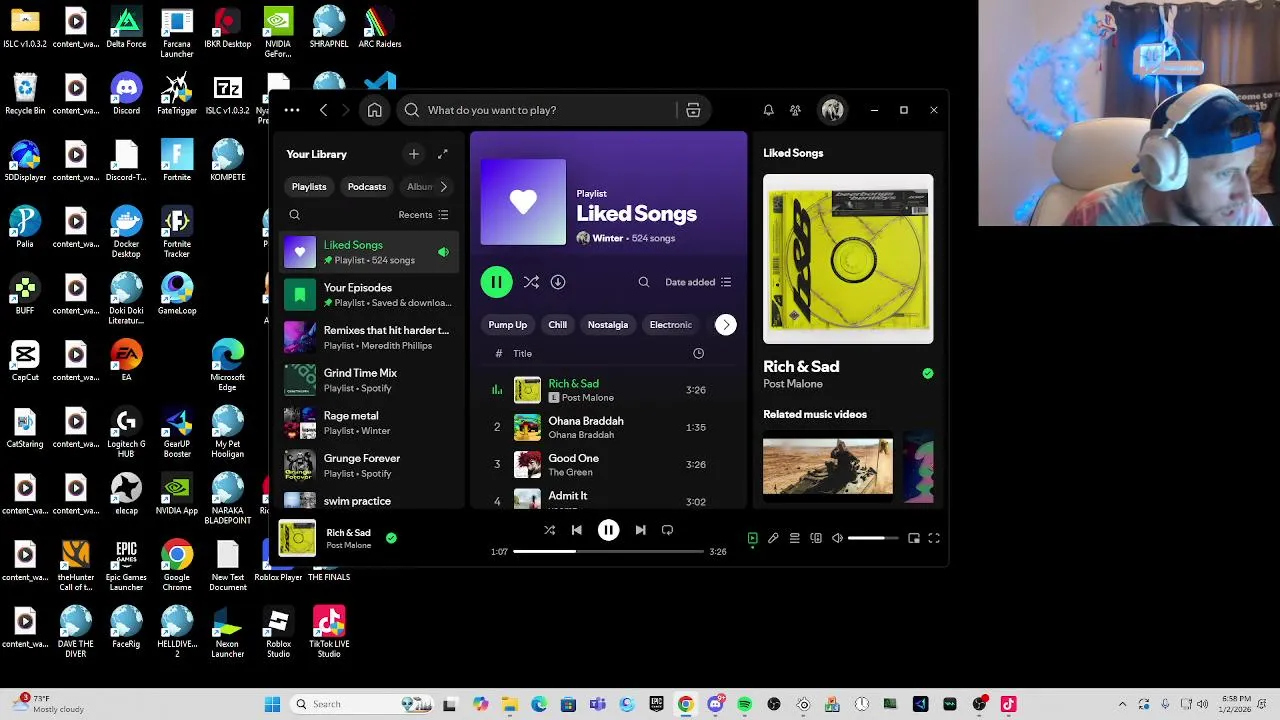1280x720 pixels.
Task: Open the lyrics microphone icon
Action: [773, 538]
